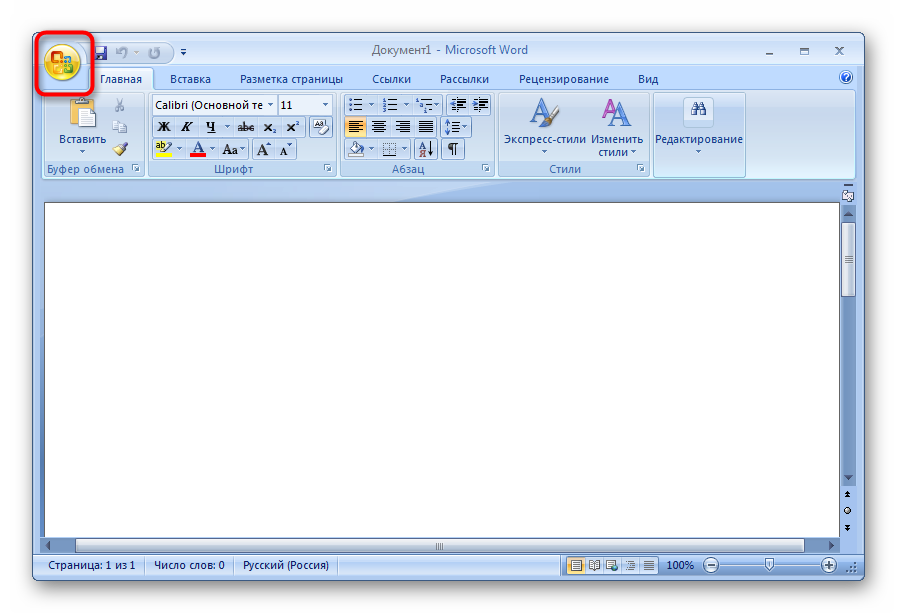The image size is (897, 613).
Task: Center-align the paragraph text
Action: coord(379,127)
